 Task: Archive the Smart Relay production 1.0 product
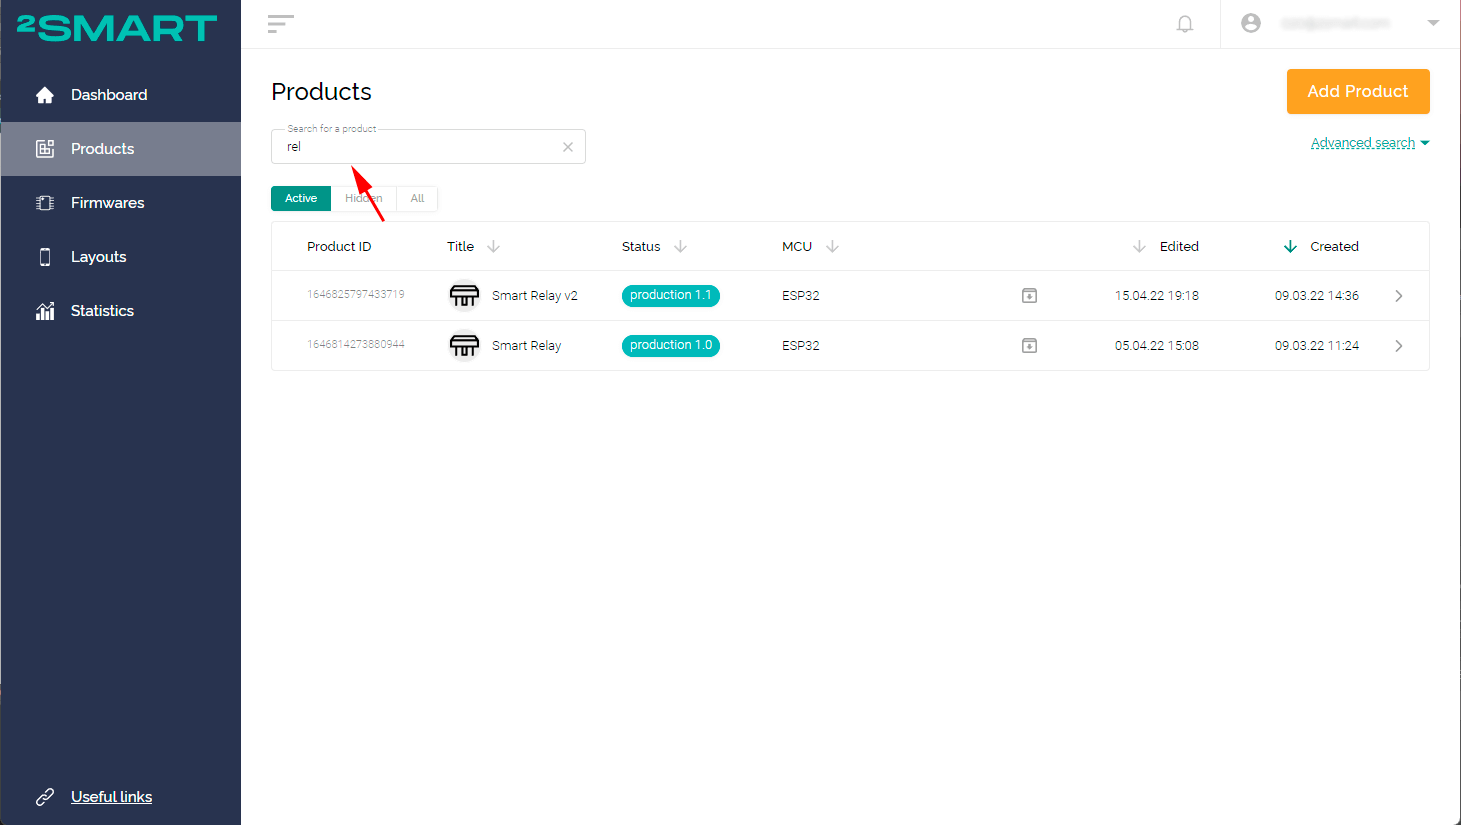click(x=1029, y=346)
